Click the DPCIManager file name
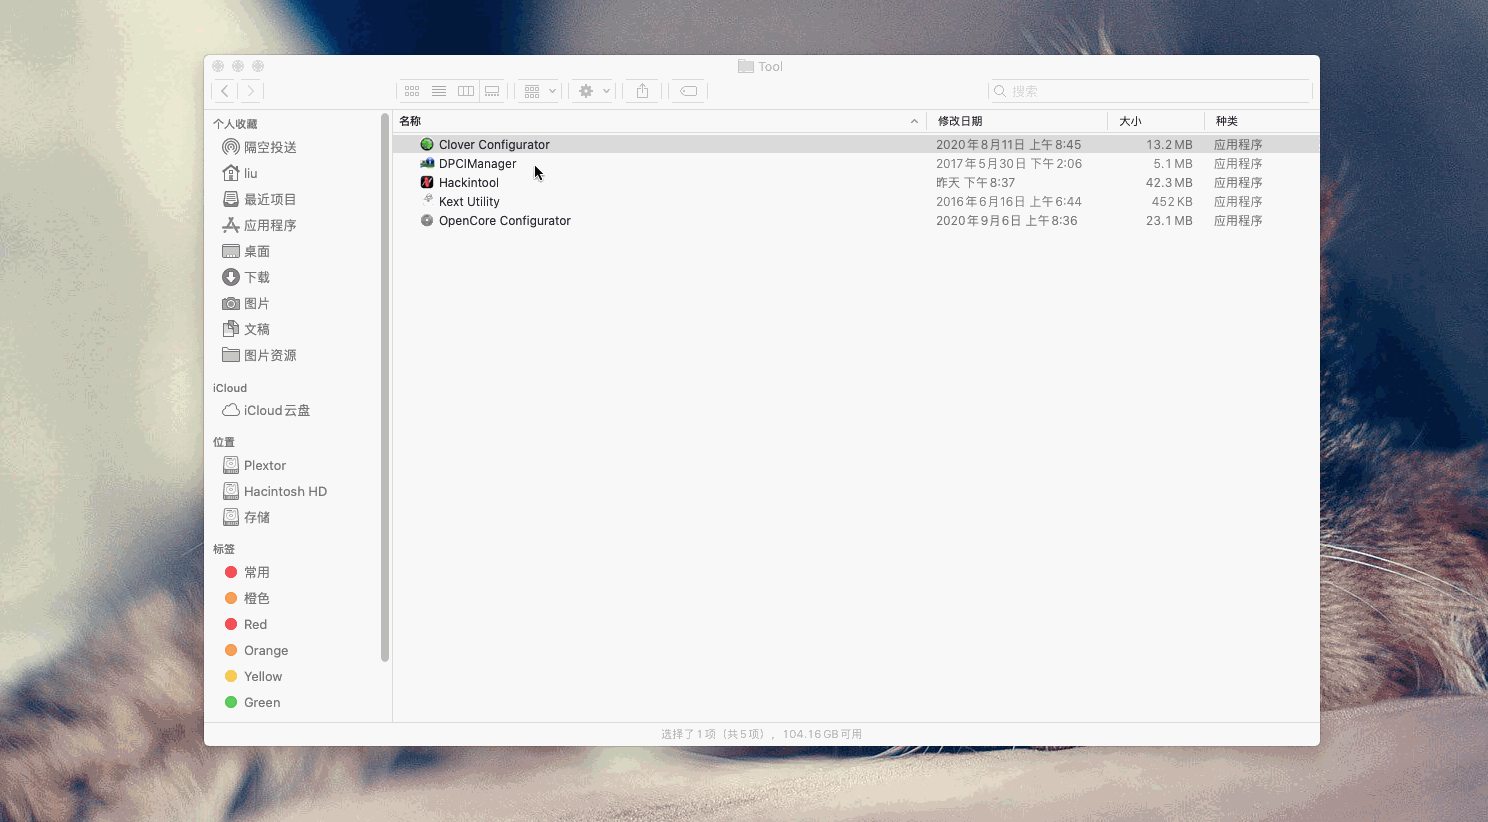The image size is (1488, 822). (x=478, y=163)
